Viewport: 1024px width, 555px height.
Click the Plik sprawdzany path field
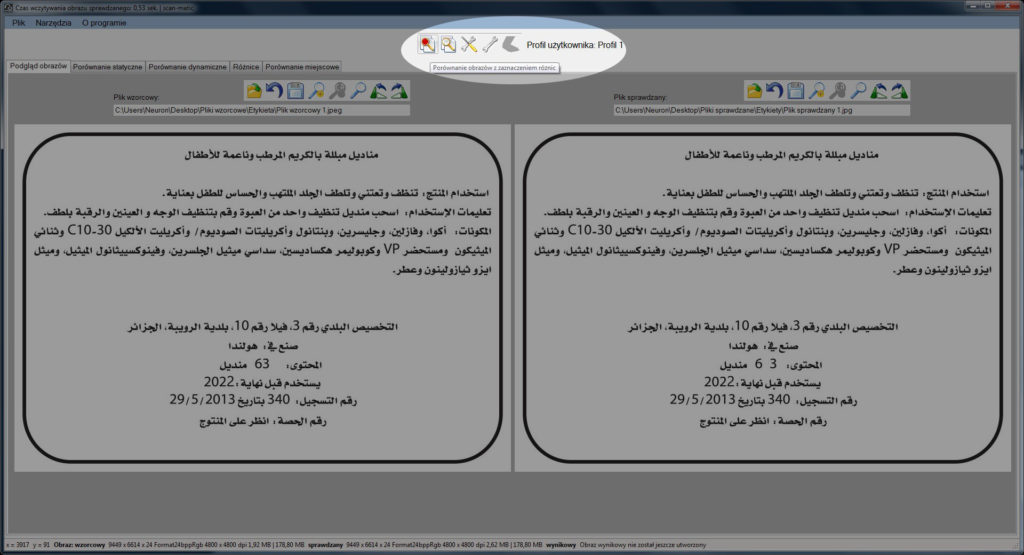point(761,110)
